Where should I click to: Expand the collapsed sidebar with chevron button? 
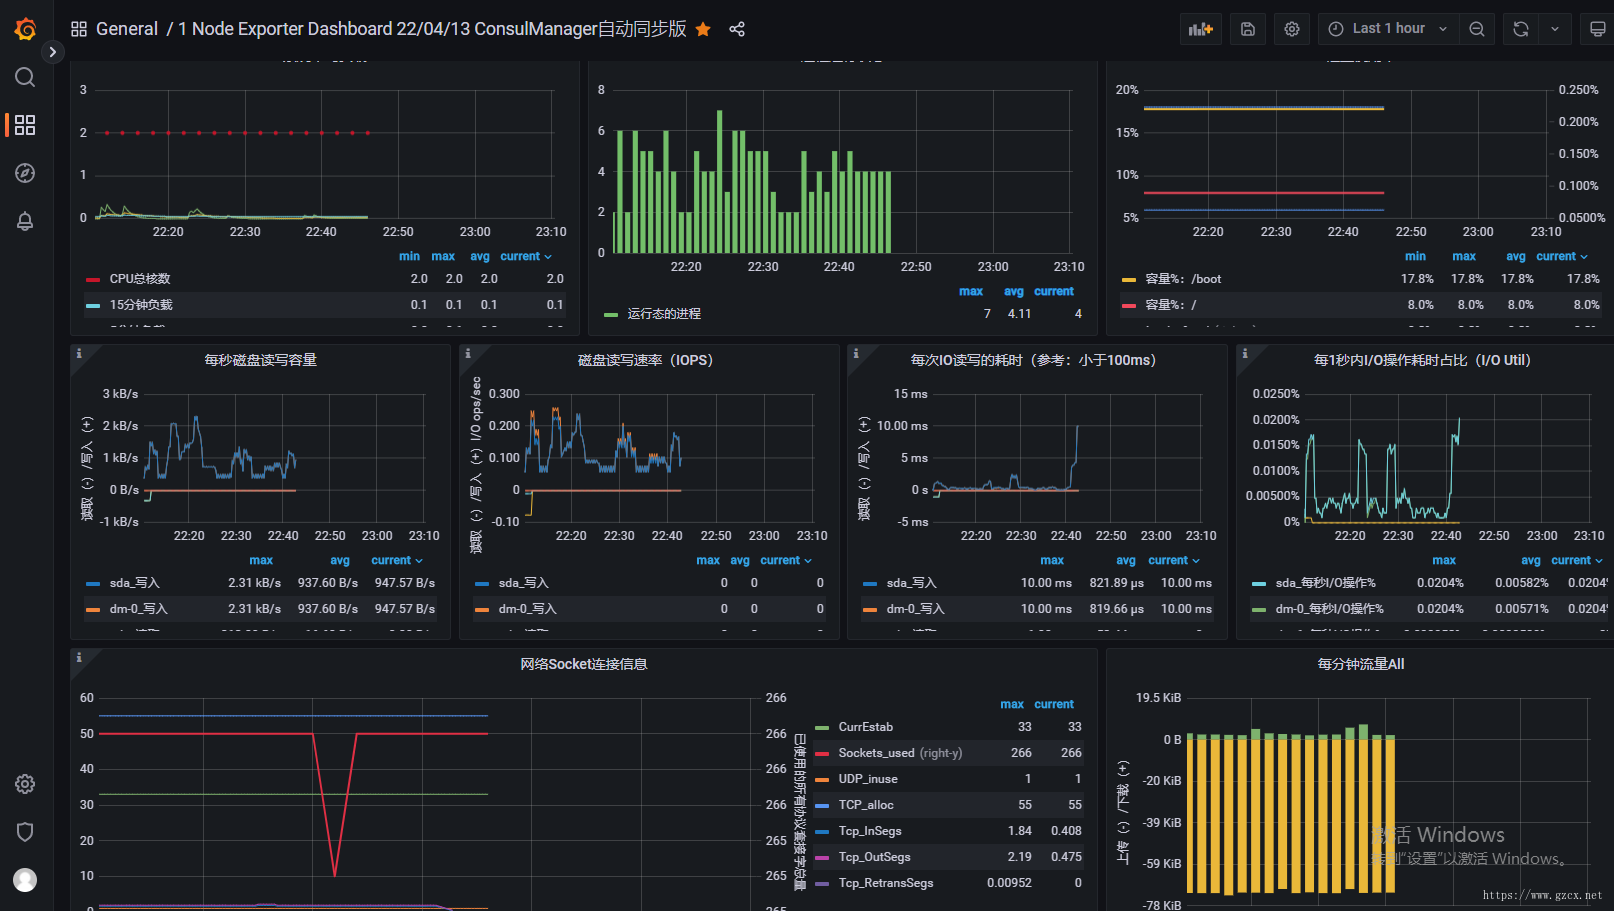(x=53, y=51)
